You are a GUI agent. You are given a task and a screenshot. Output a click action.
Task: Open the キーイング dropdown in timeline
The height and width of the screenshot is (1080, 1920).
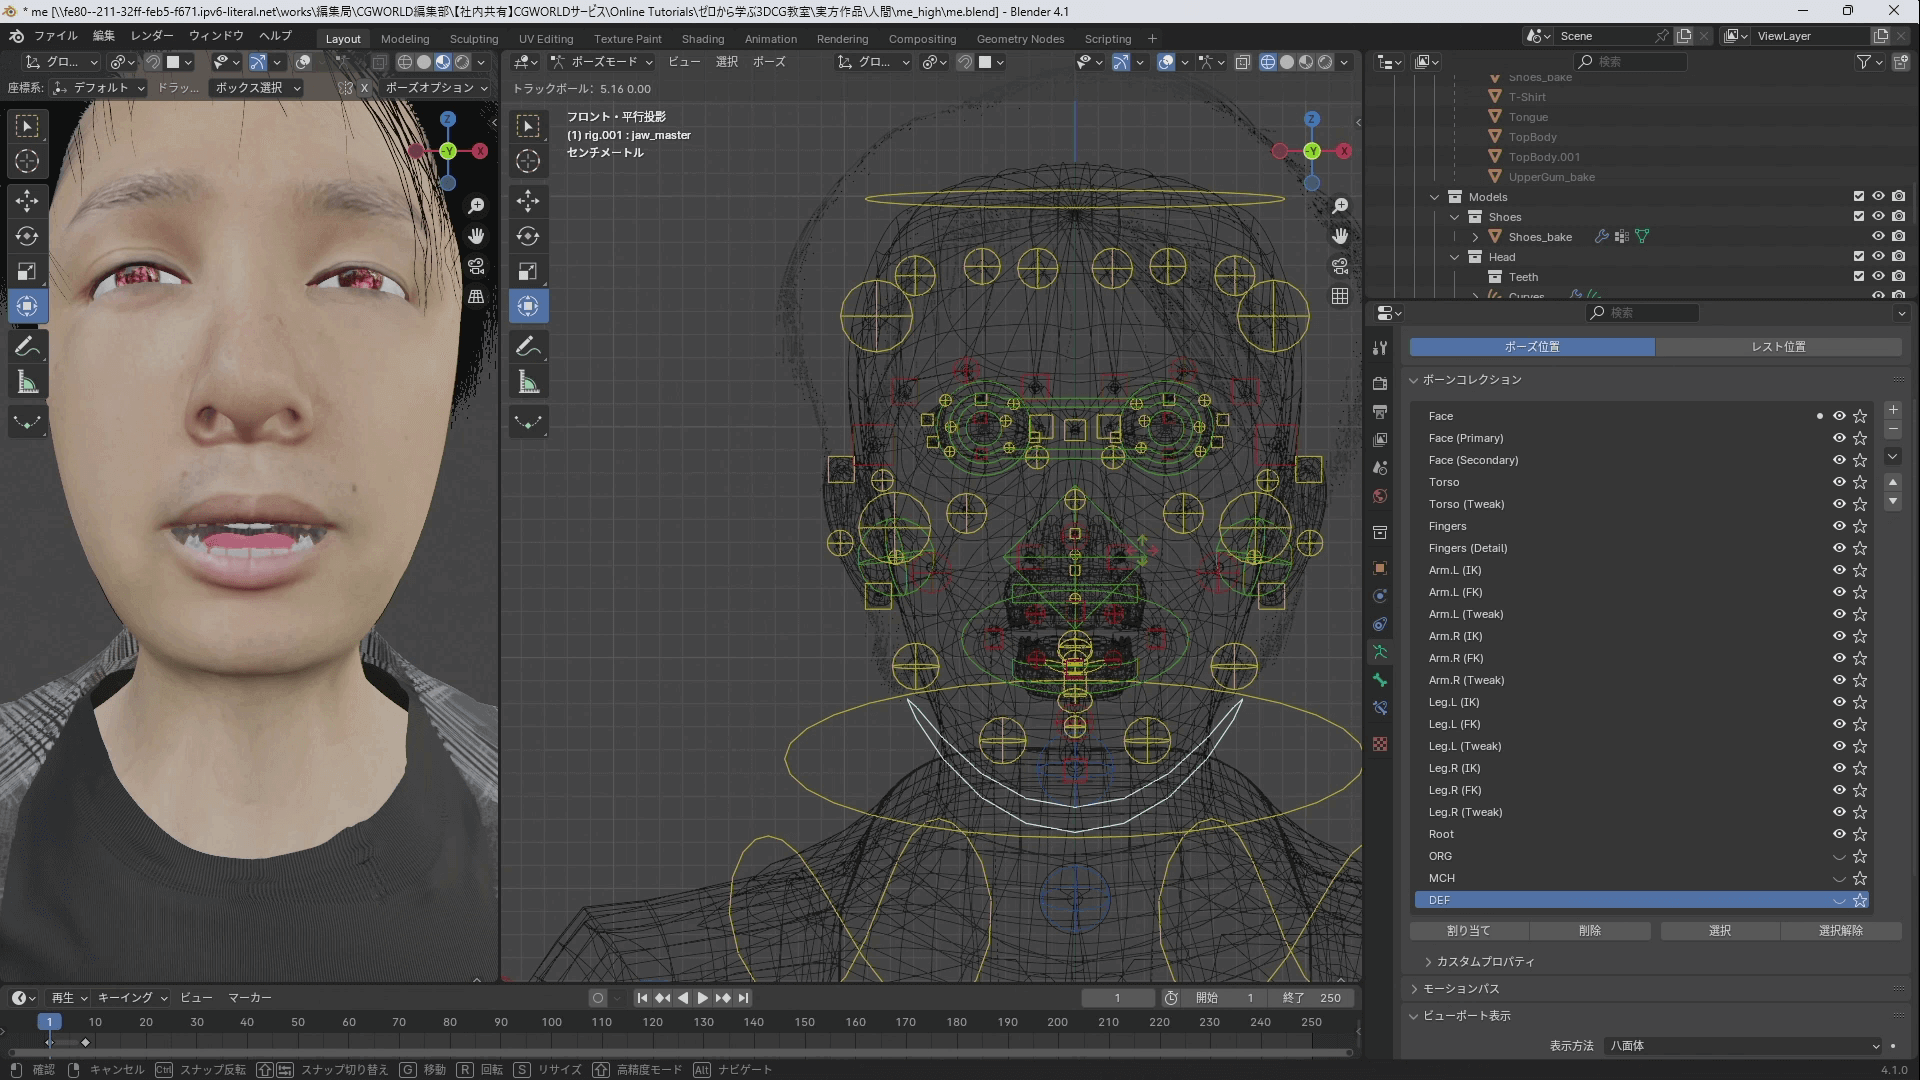(x=132, y=998)
